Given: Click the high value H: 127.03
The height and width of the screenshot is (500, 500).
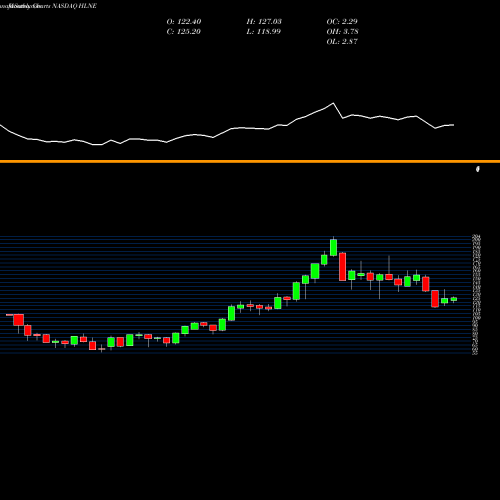Looking at the screenshot, I should [x=264, y=22].
